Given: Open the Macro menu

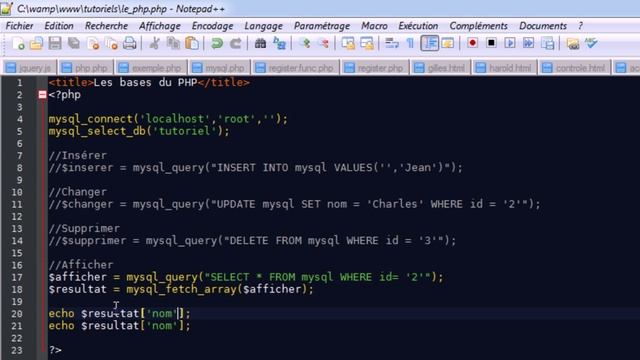Looking at the screenshot, I should (374, 26).
